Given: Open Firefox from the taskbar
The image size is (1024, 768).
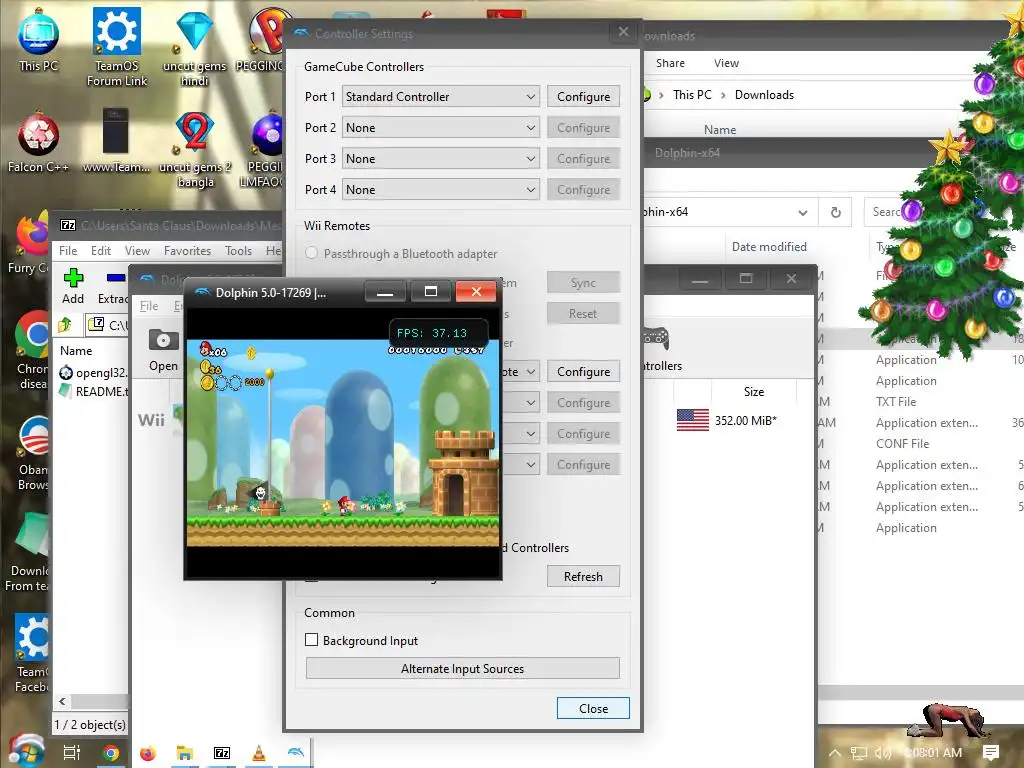Looking at the screenshot, I should click(148, 753).
